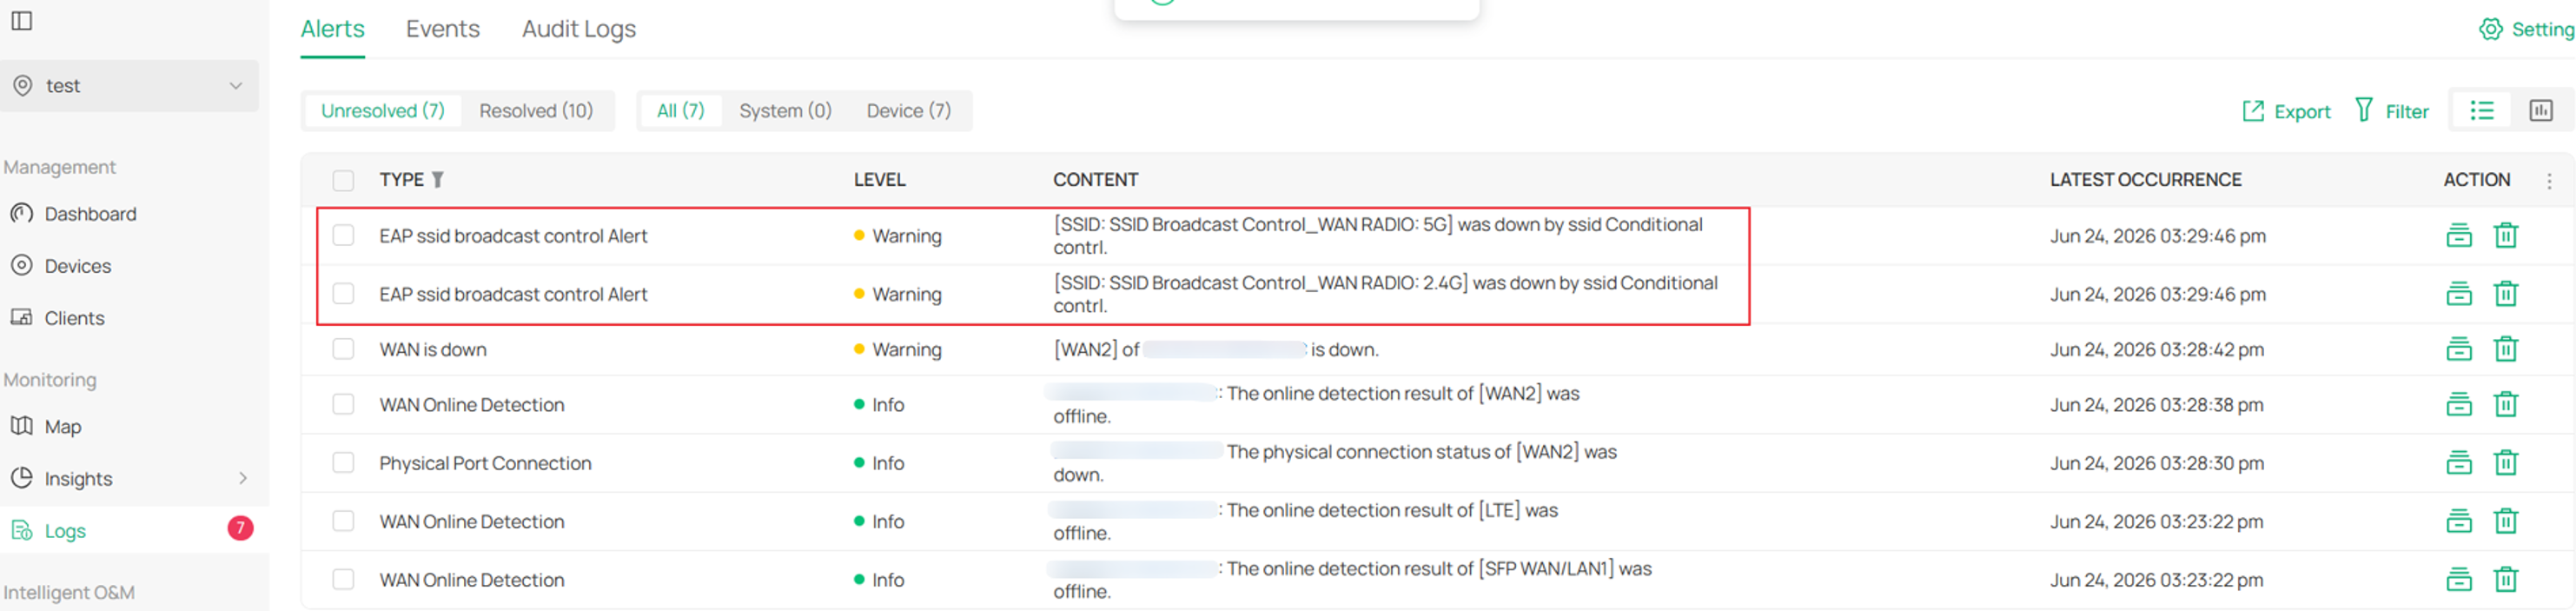
Task: Select the System (0) filter
Action: [x=786, y=111]
